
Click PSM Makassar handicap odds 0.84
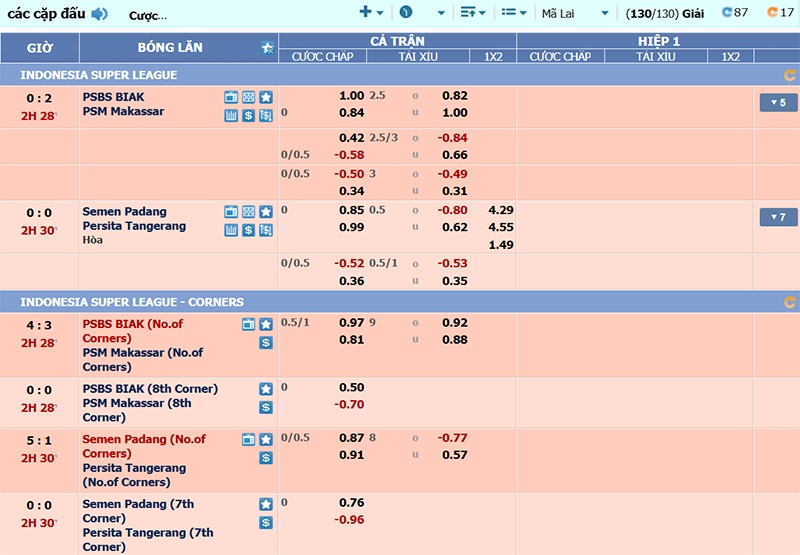pyautogui.click(x=352, y=113)
